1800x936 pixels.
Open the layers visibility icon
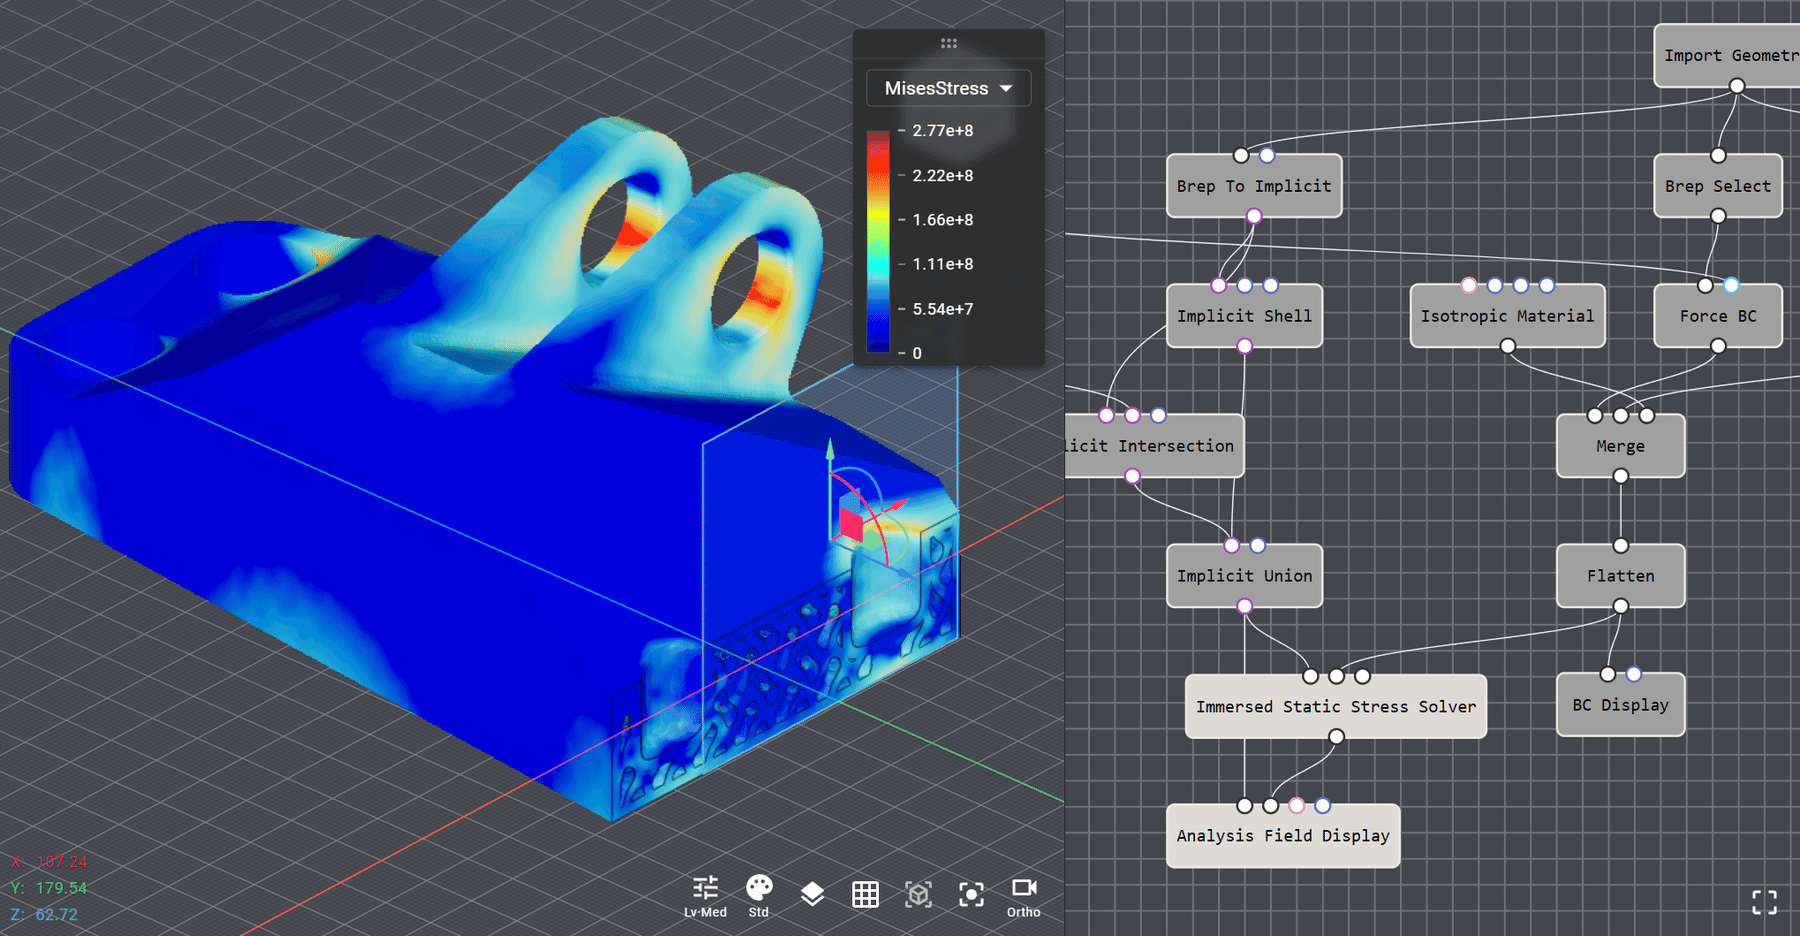[x=812, y=894]
